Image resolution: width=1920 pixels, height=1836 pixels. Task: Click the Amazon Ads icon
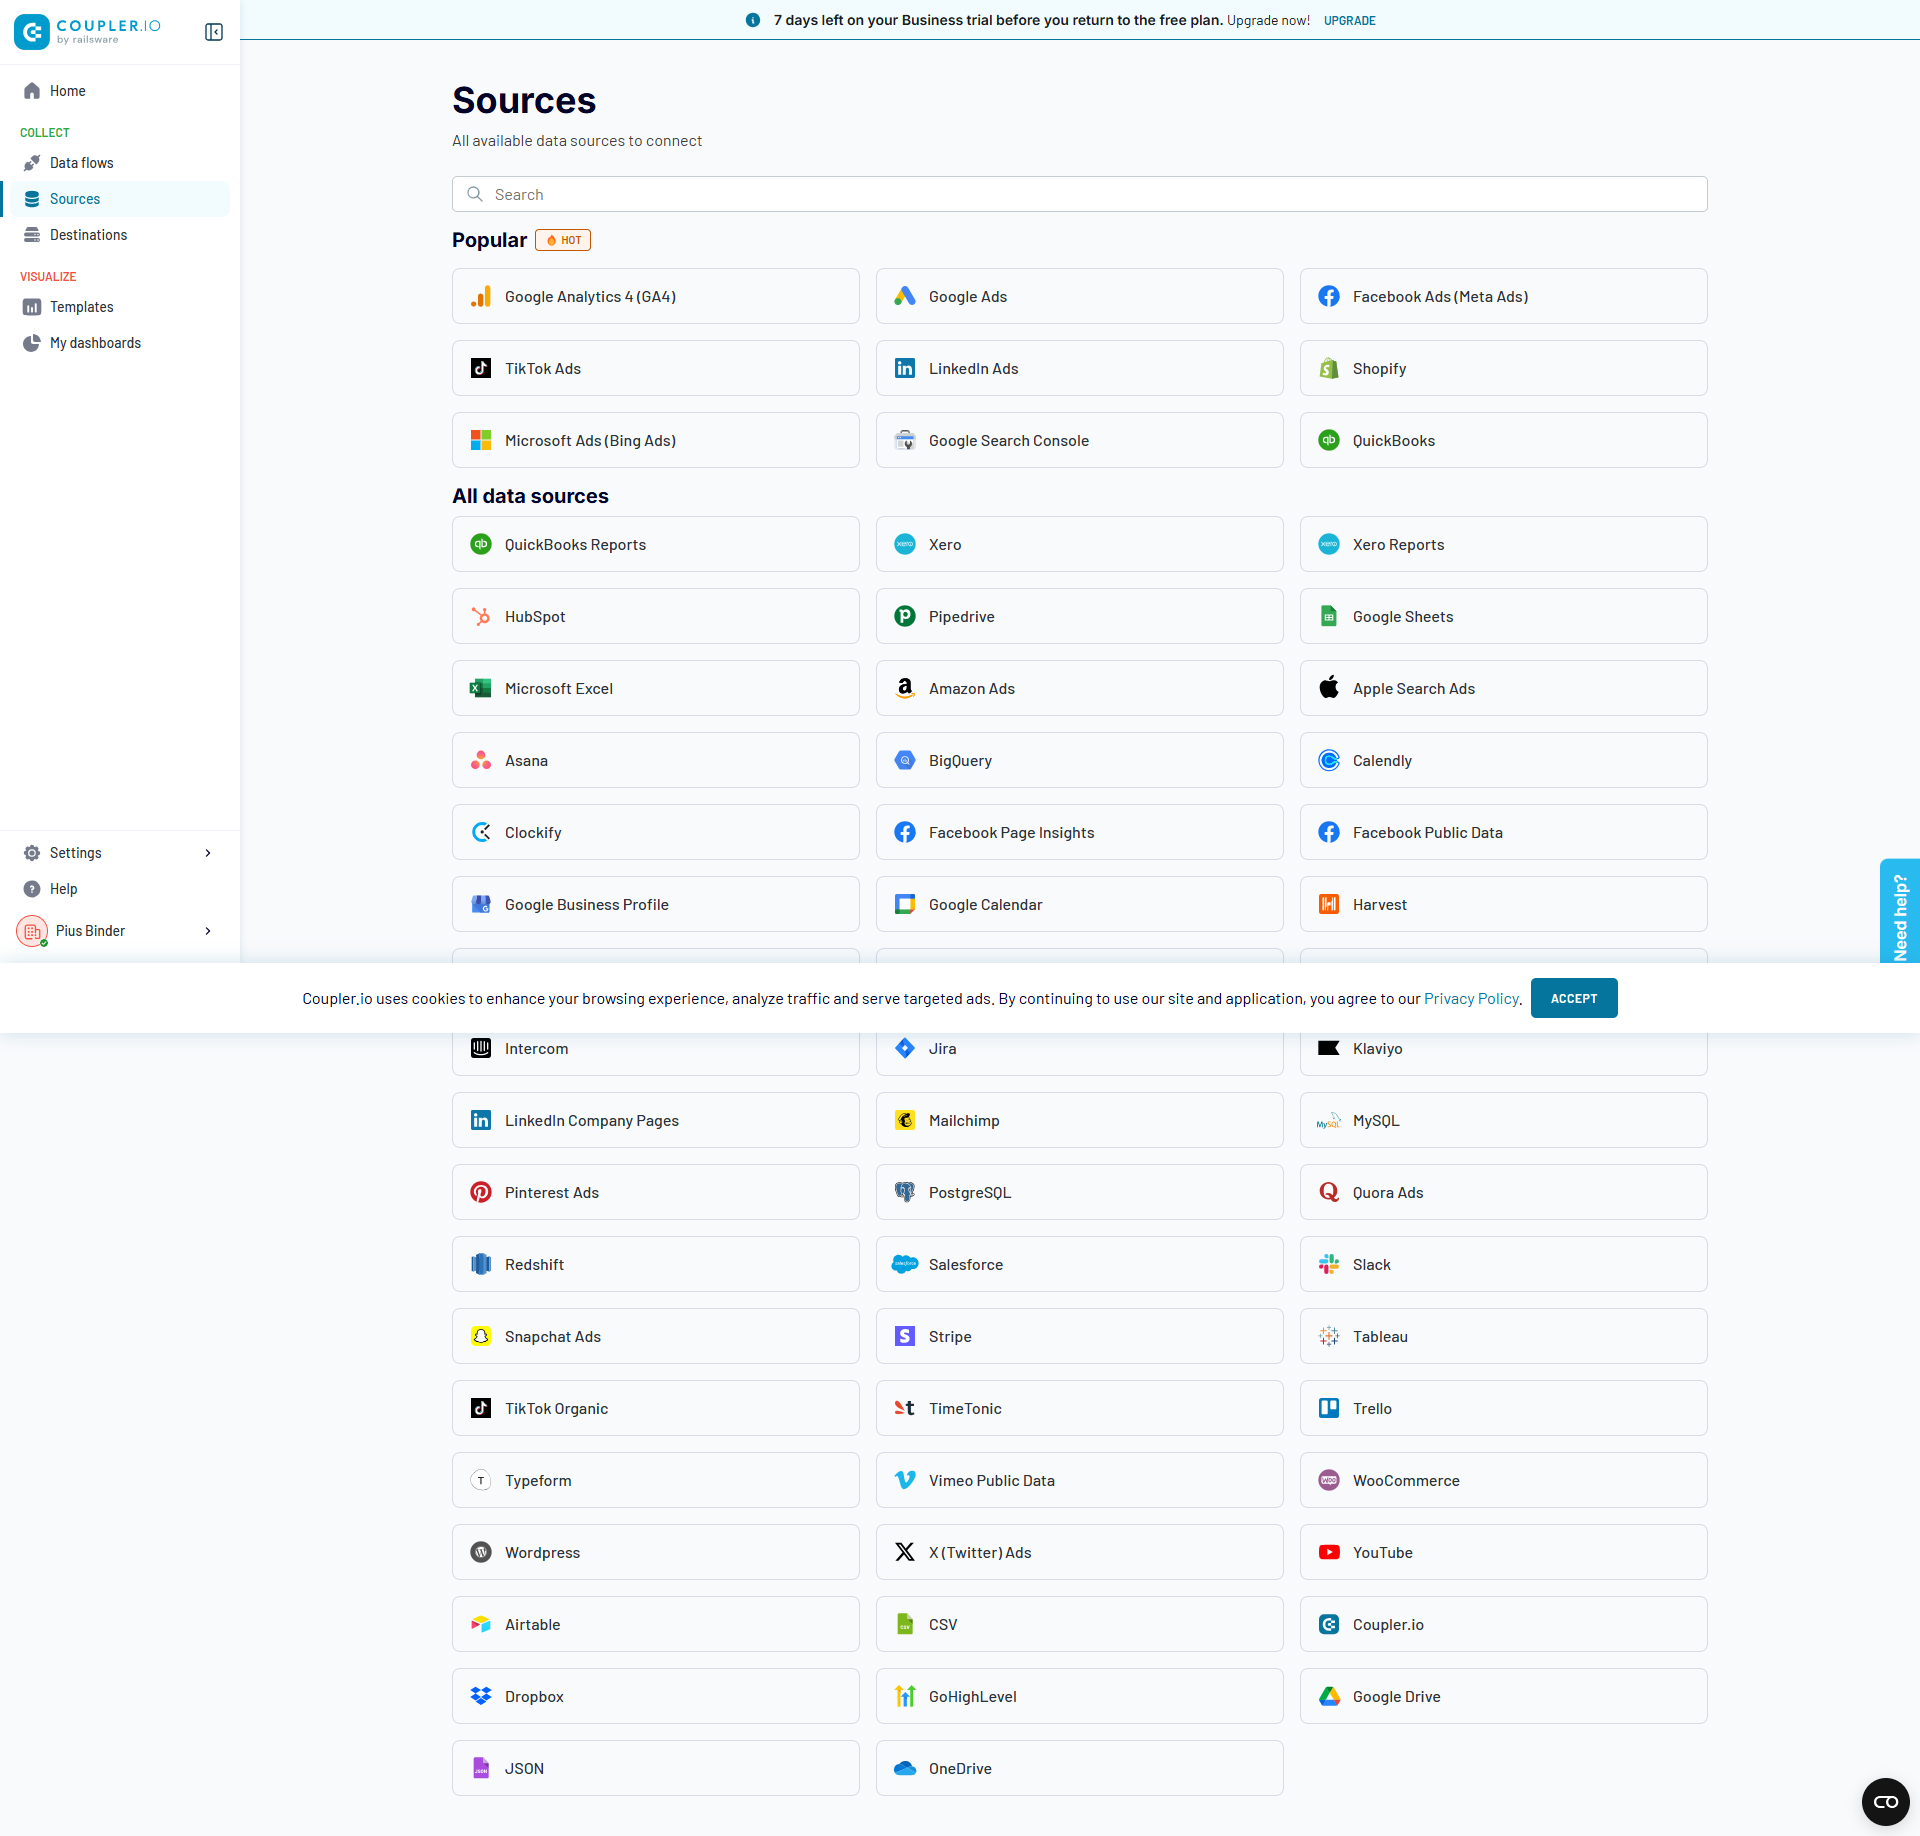tap(905, 689)
